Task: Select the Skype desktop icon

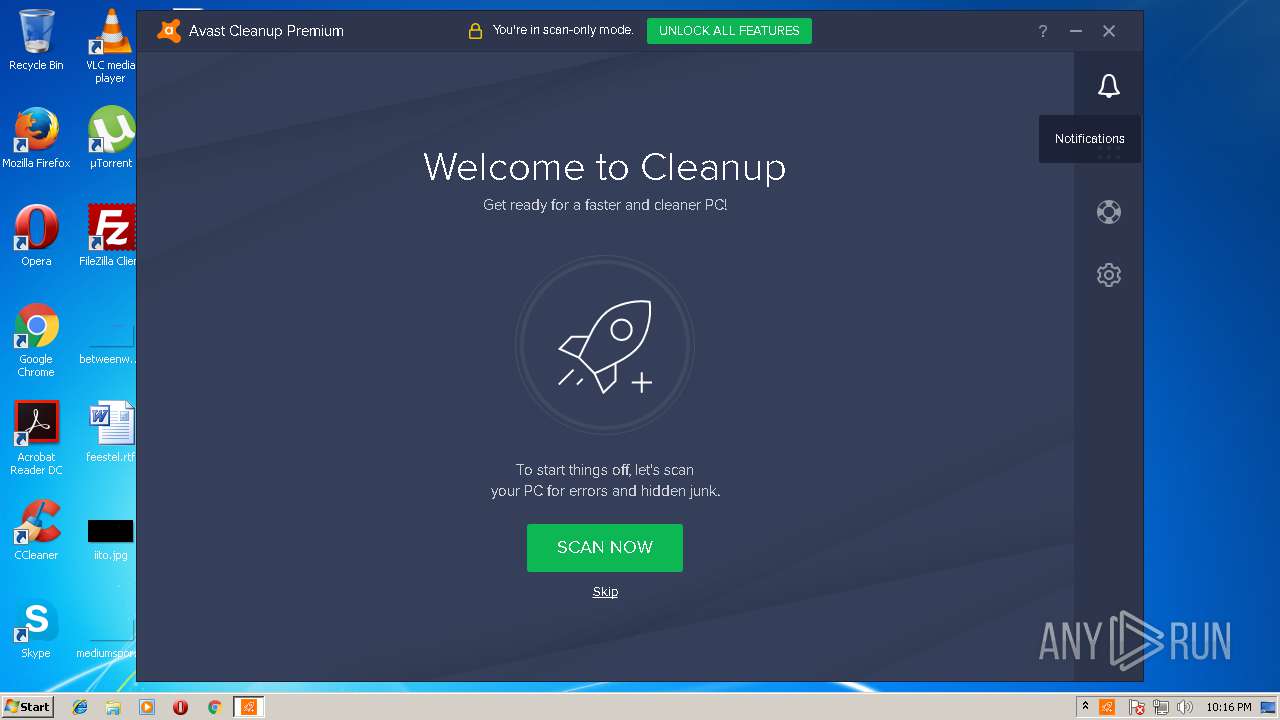Action: point(36,628)
